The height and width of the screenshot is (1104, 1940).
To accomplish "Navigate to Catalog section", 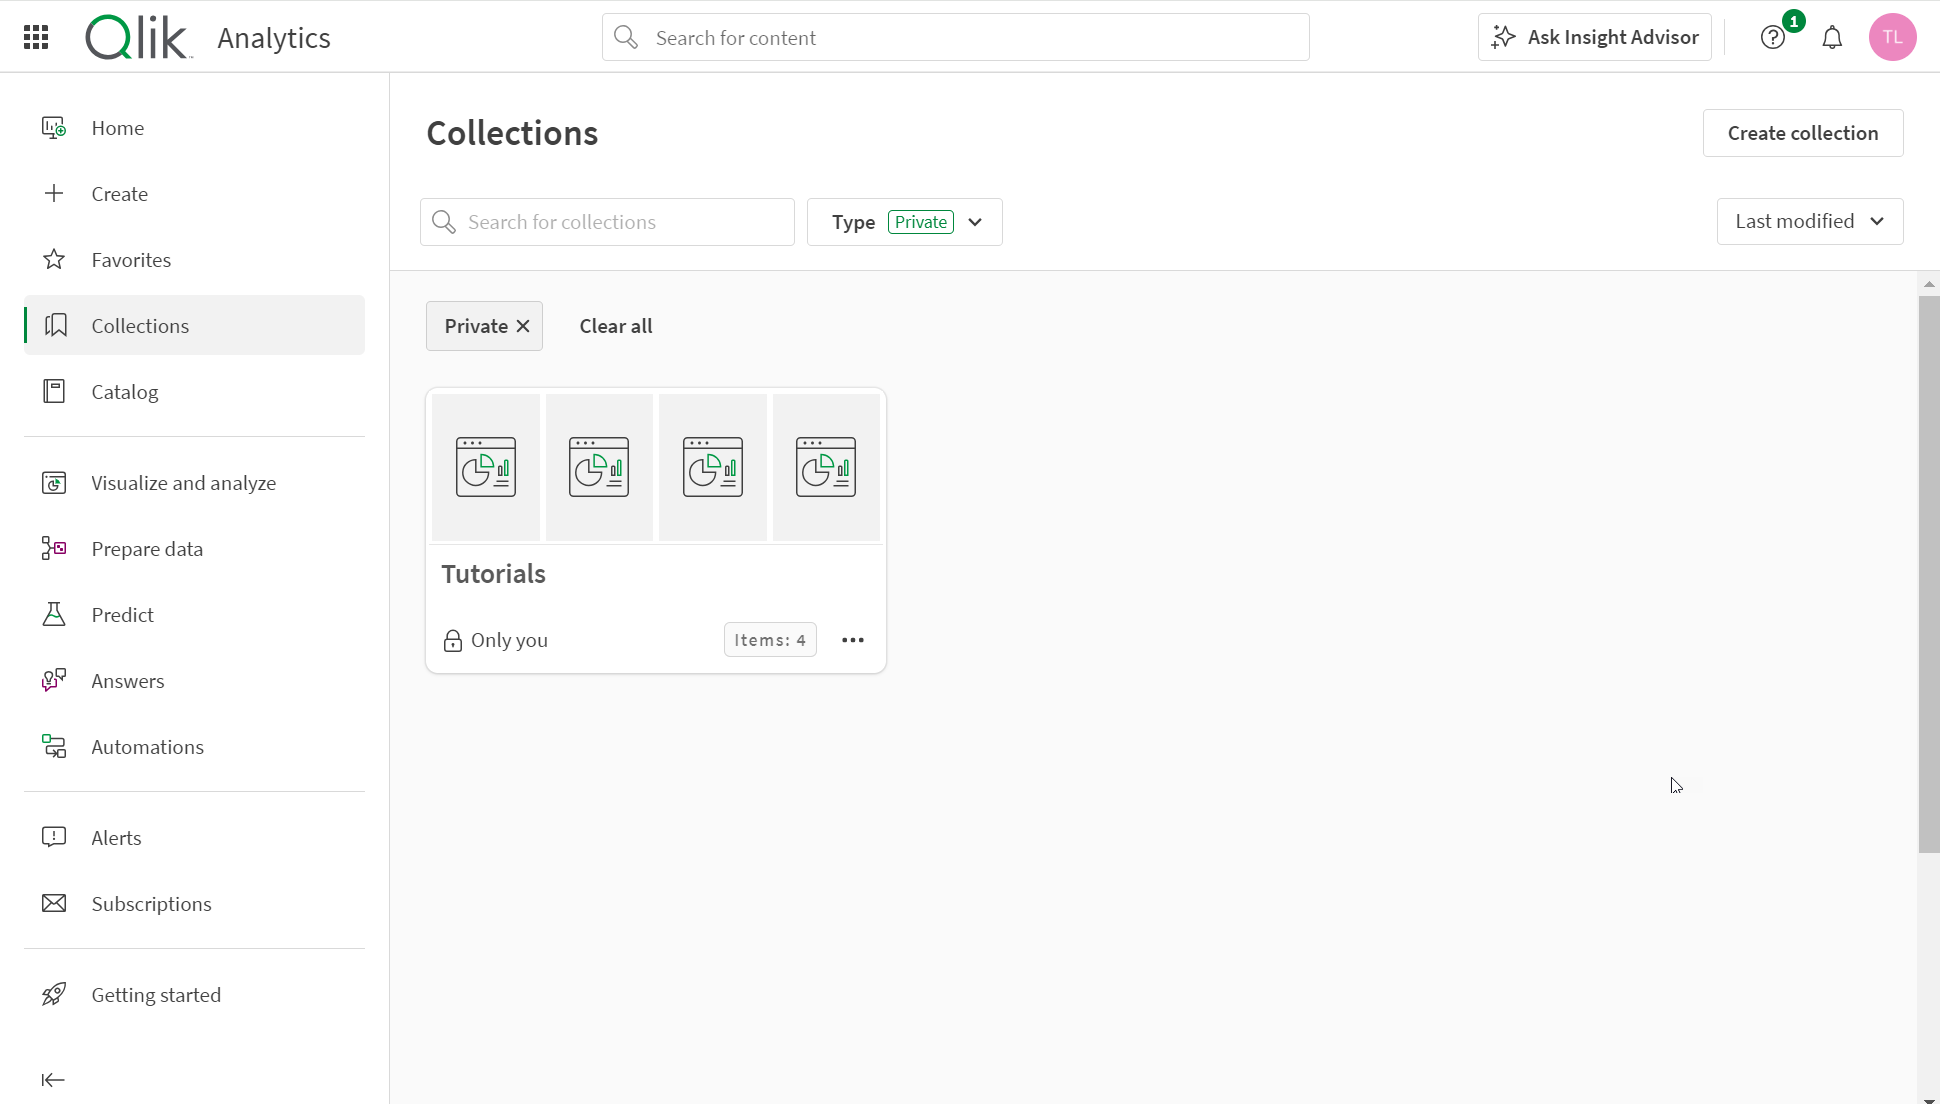I will (124, 392).
